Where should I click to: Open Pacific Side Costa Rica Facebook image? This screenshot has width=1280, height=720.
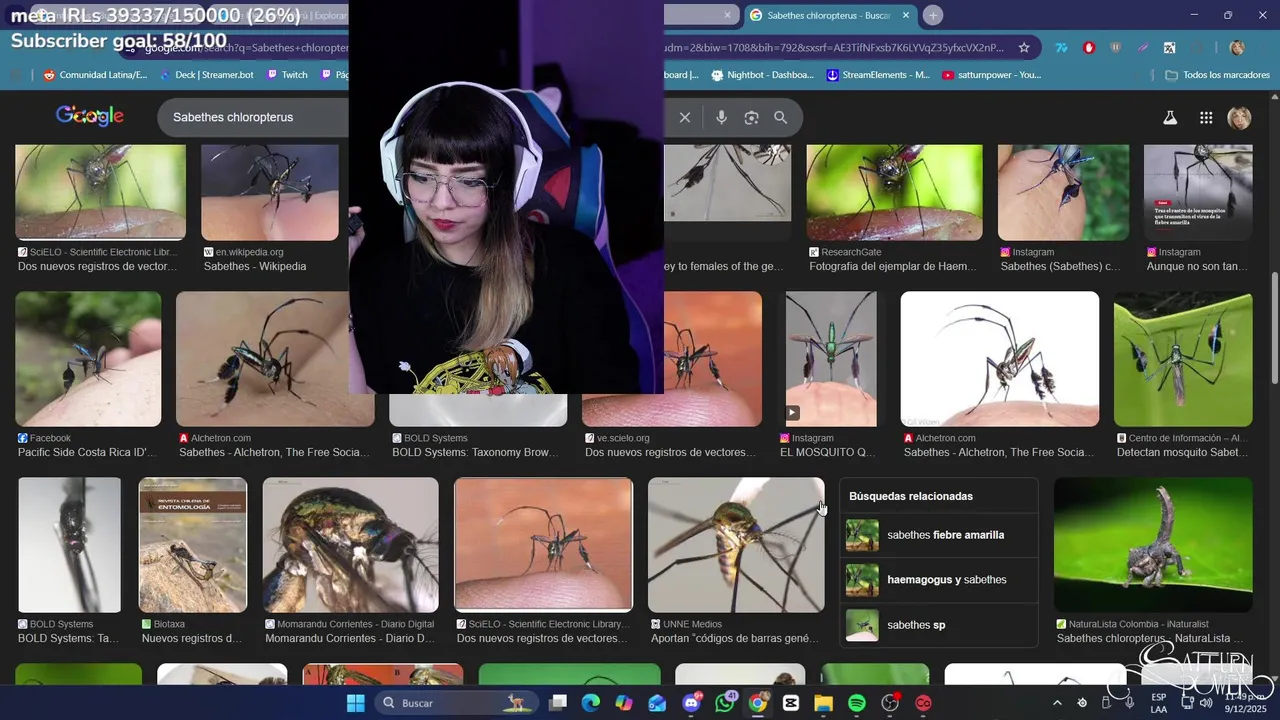(x=88, y=359)
